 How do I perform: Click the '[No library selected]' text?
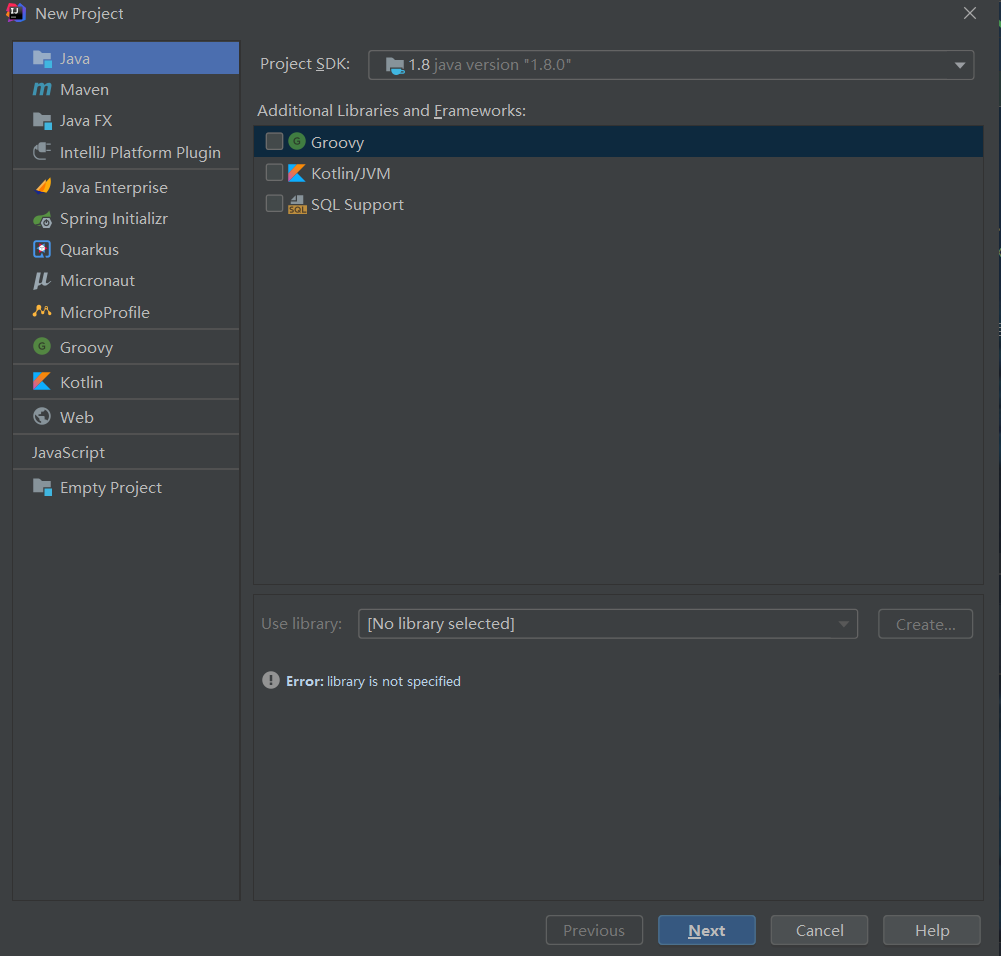441,624
